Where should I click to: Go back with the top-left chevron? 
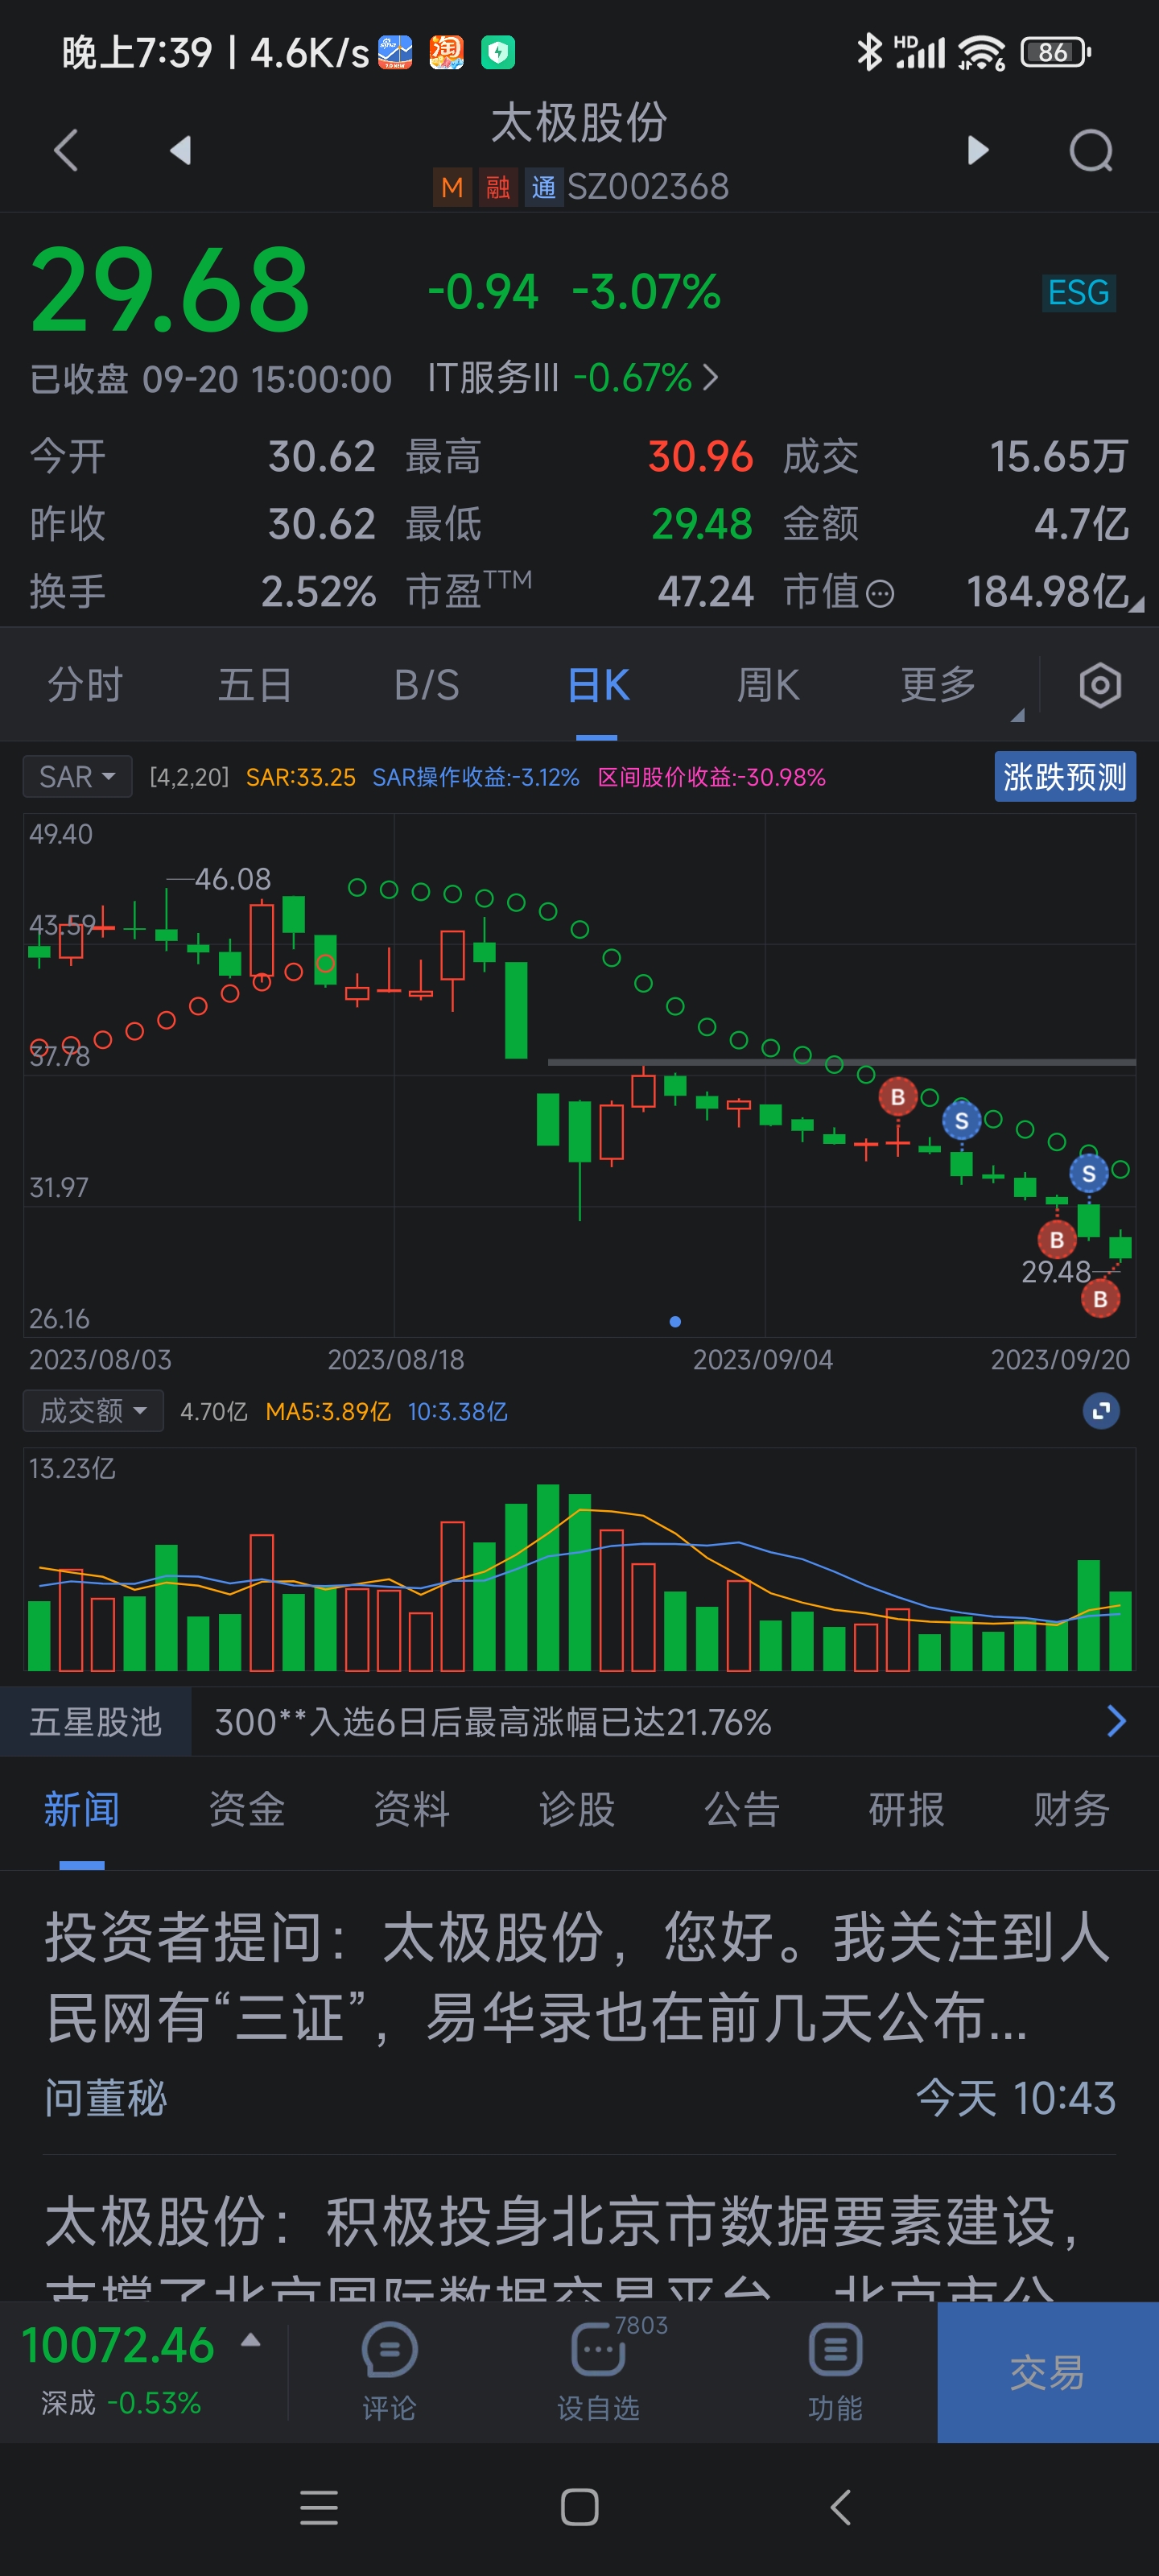coord(66,151)
